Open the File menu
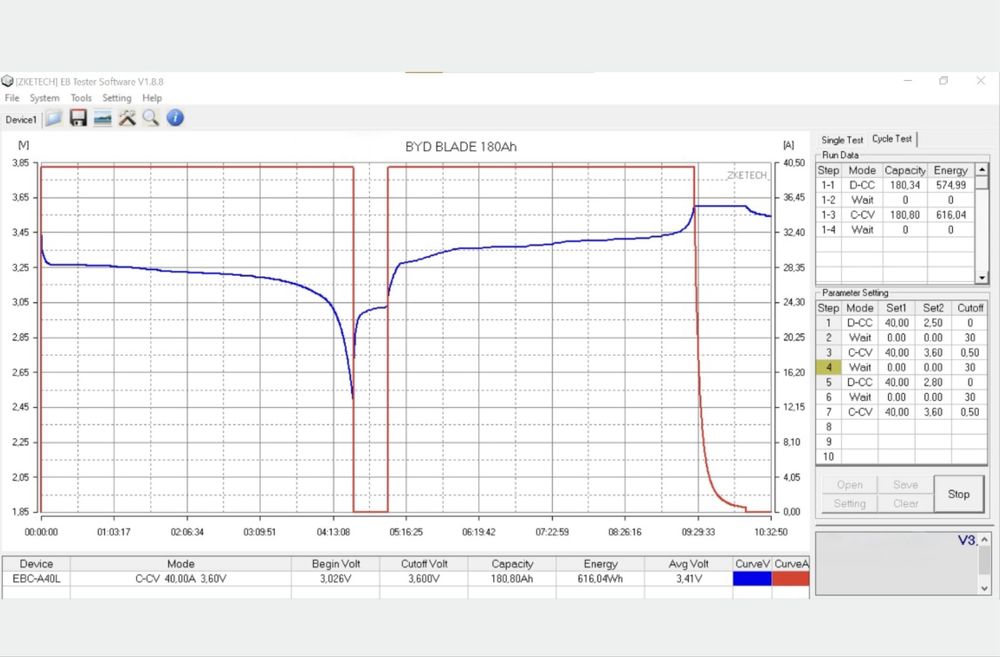Viewport: 1000px width, 657px height. point(12,98)
